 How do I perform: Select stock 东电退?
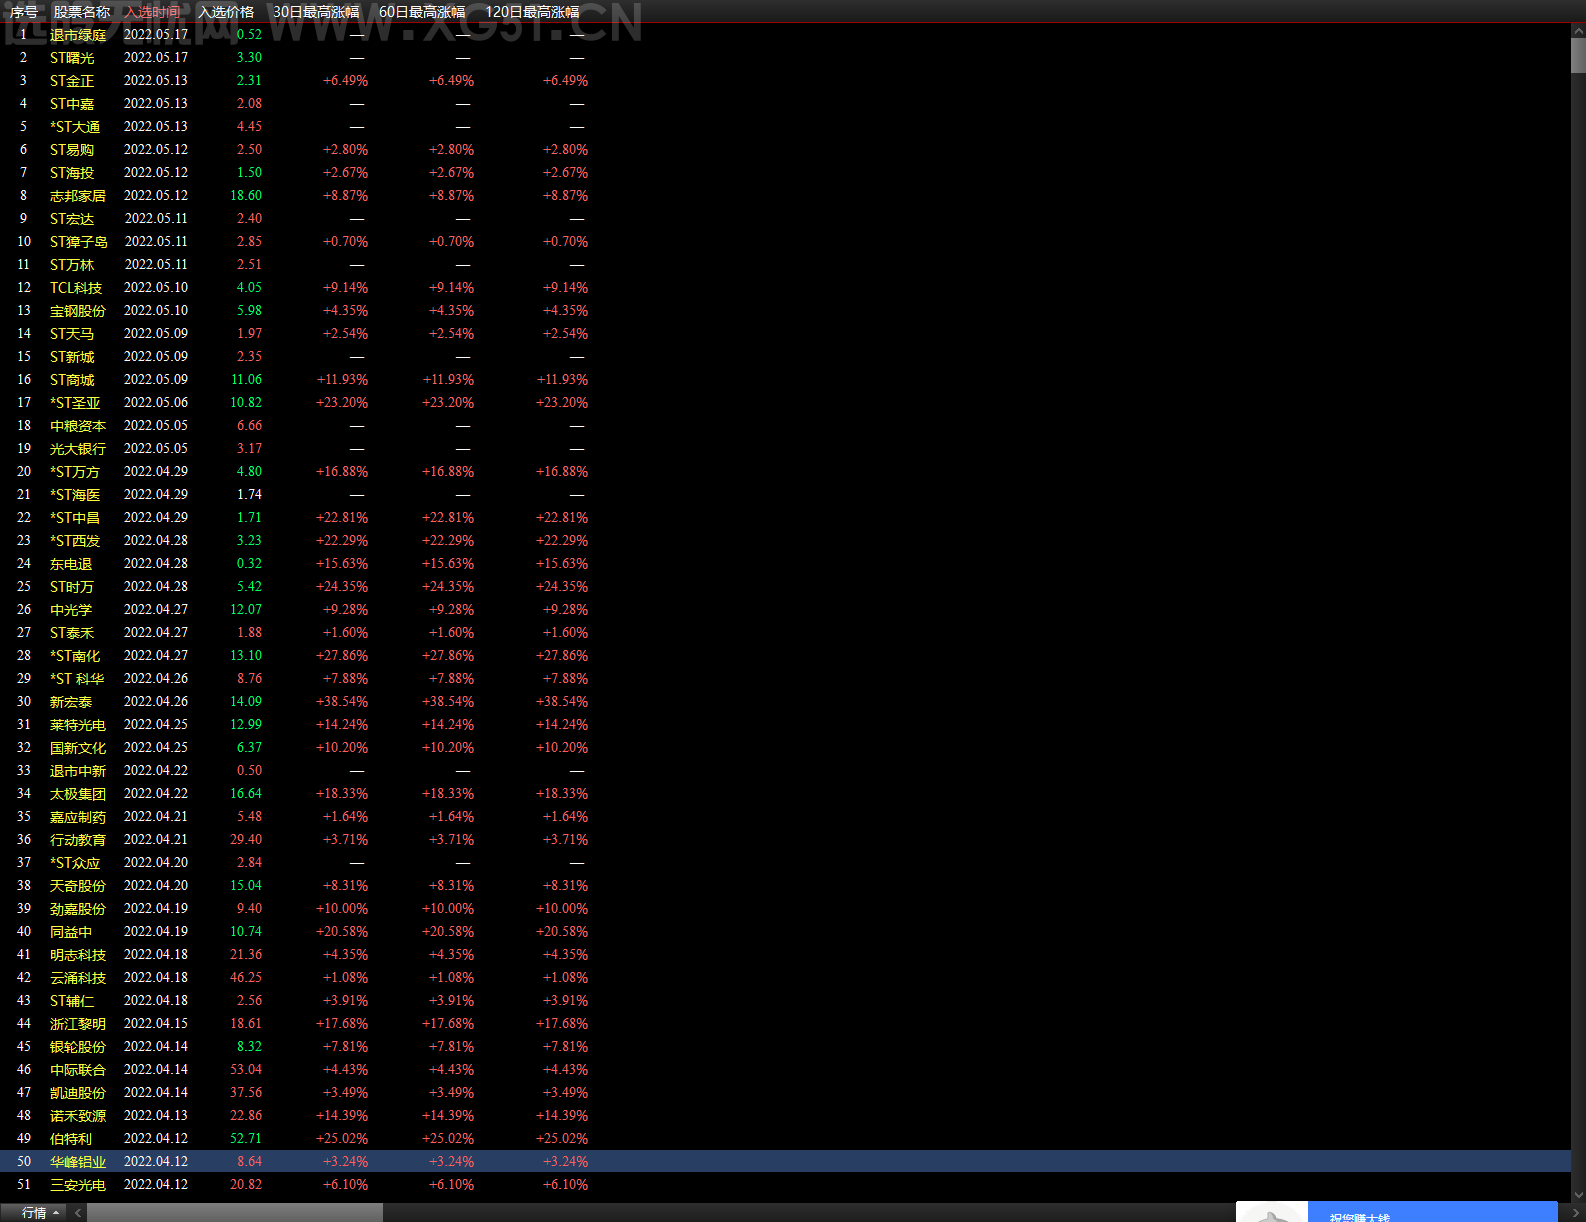coord(71,564)
